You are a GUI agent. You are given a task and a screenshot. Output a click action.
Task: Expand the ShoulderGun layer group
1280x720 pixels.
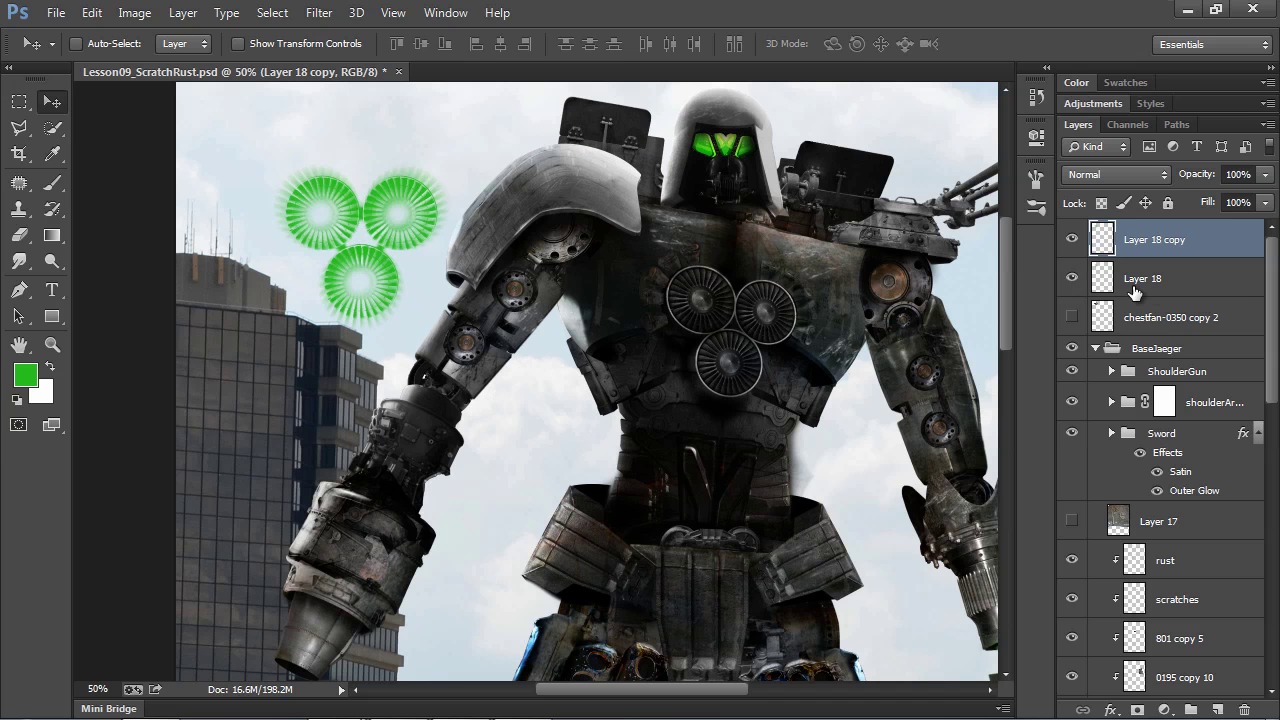coord(1111,371)
